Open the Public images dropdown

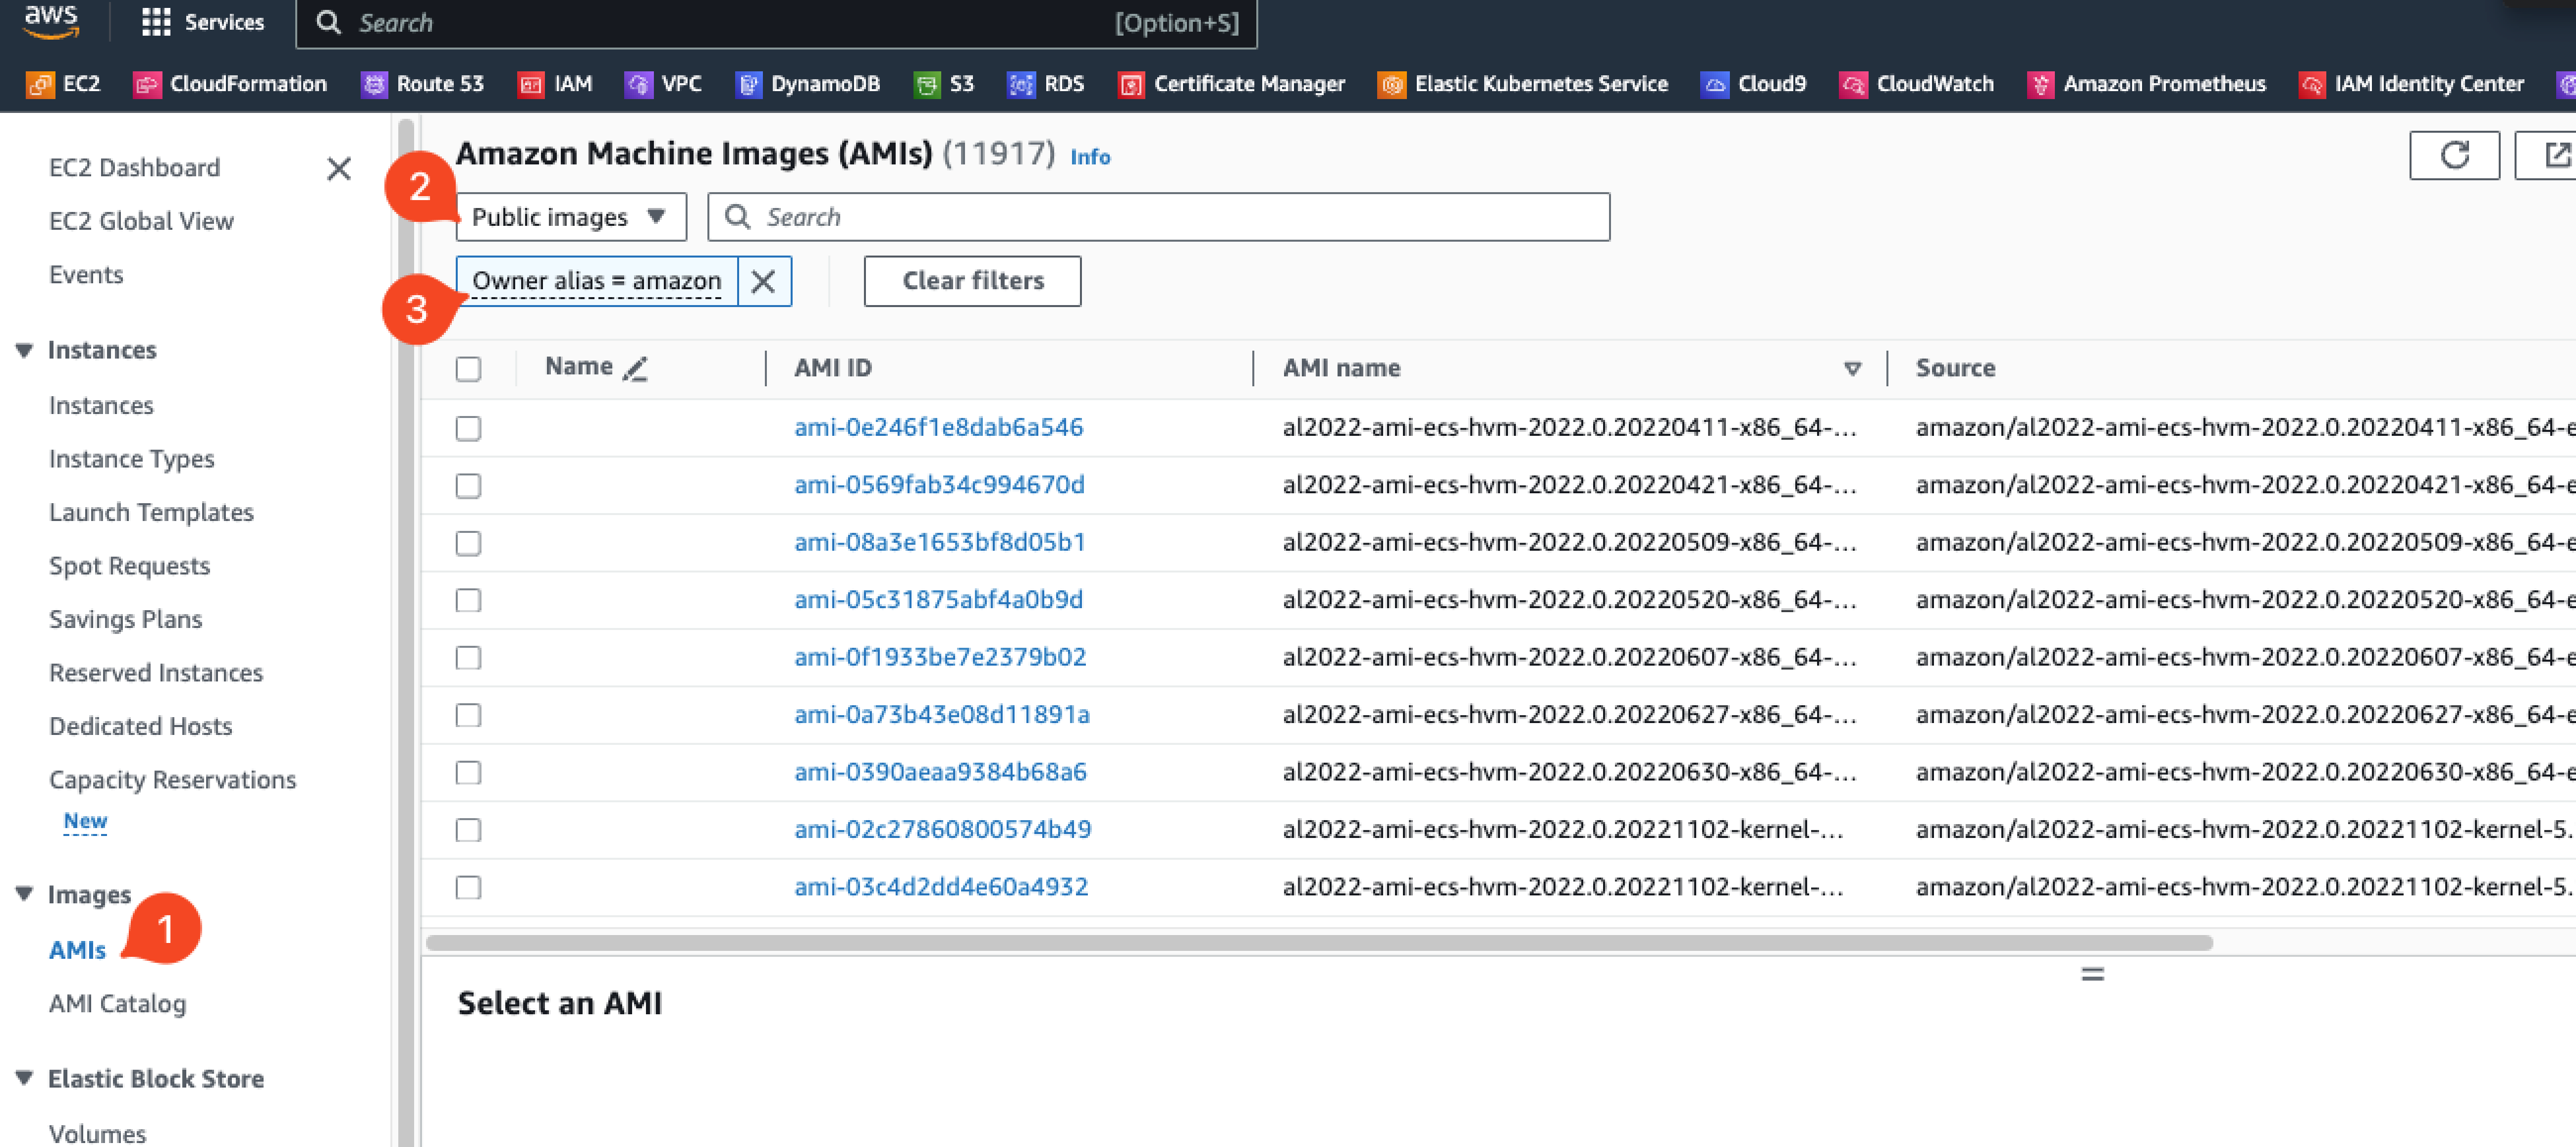[570, 217]
